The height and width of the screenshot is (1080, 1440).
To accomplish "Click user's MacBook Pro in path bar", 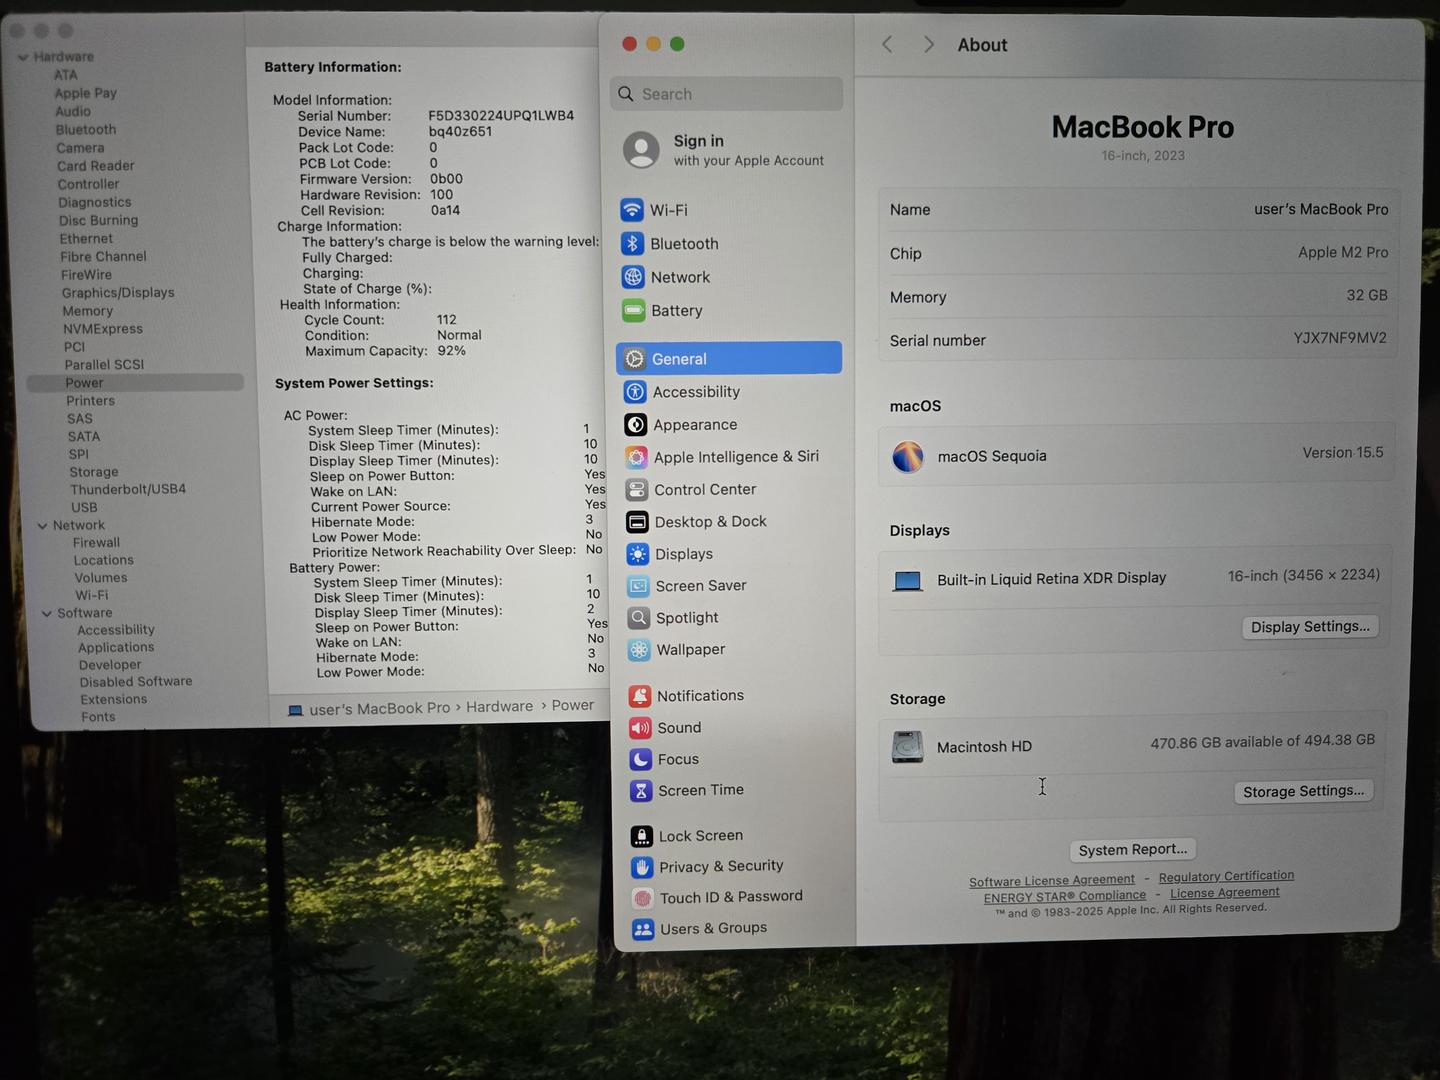I will 380,708.
